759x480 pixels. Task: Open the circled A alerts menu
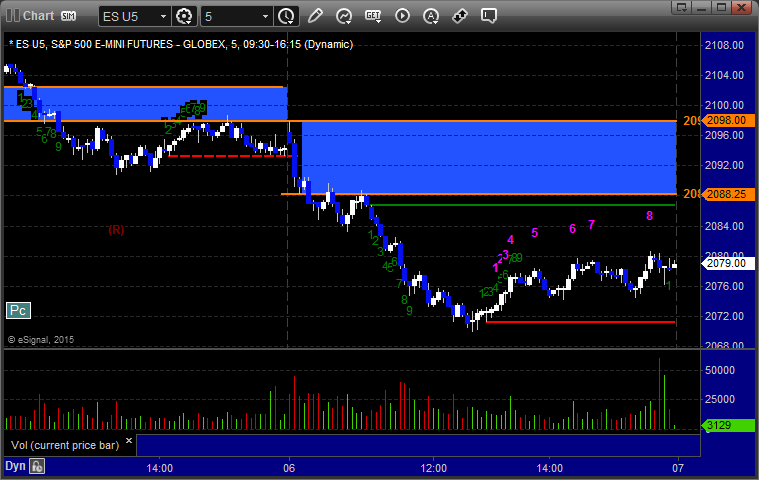coord(431,16)
